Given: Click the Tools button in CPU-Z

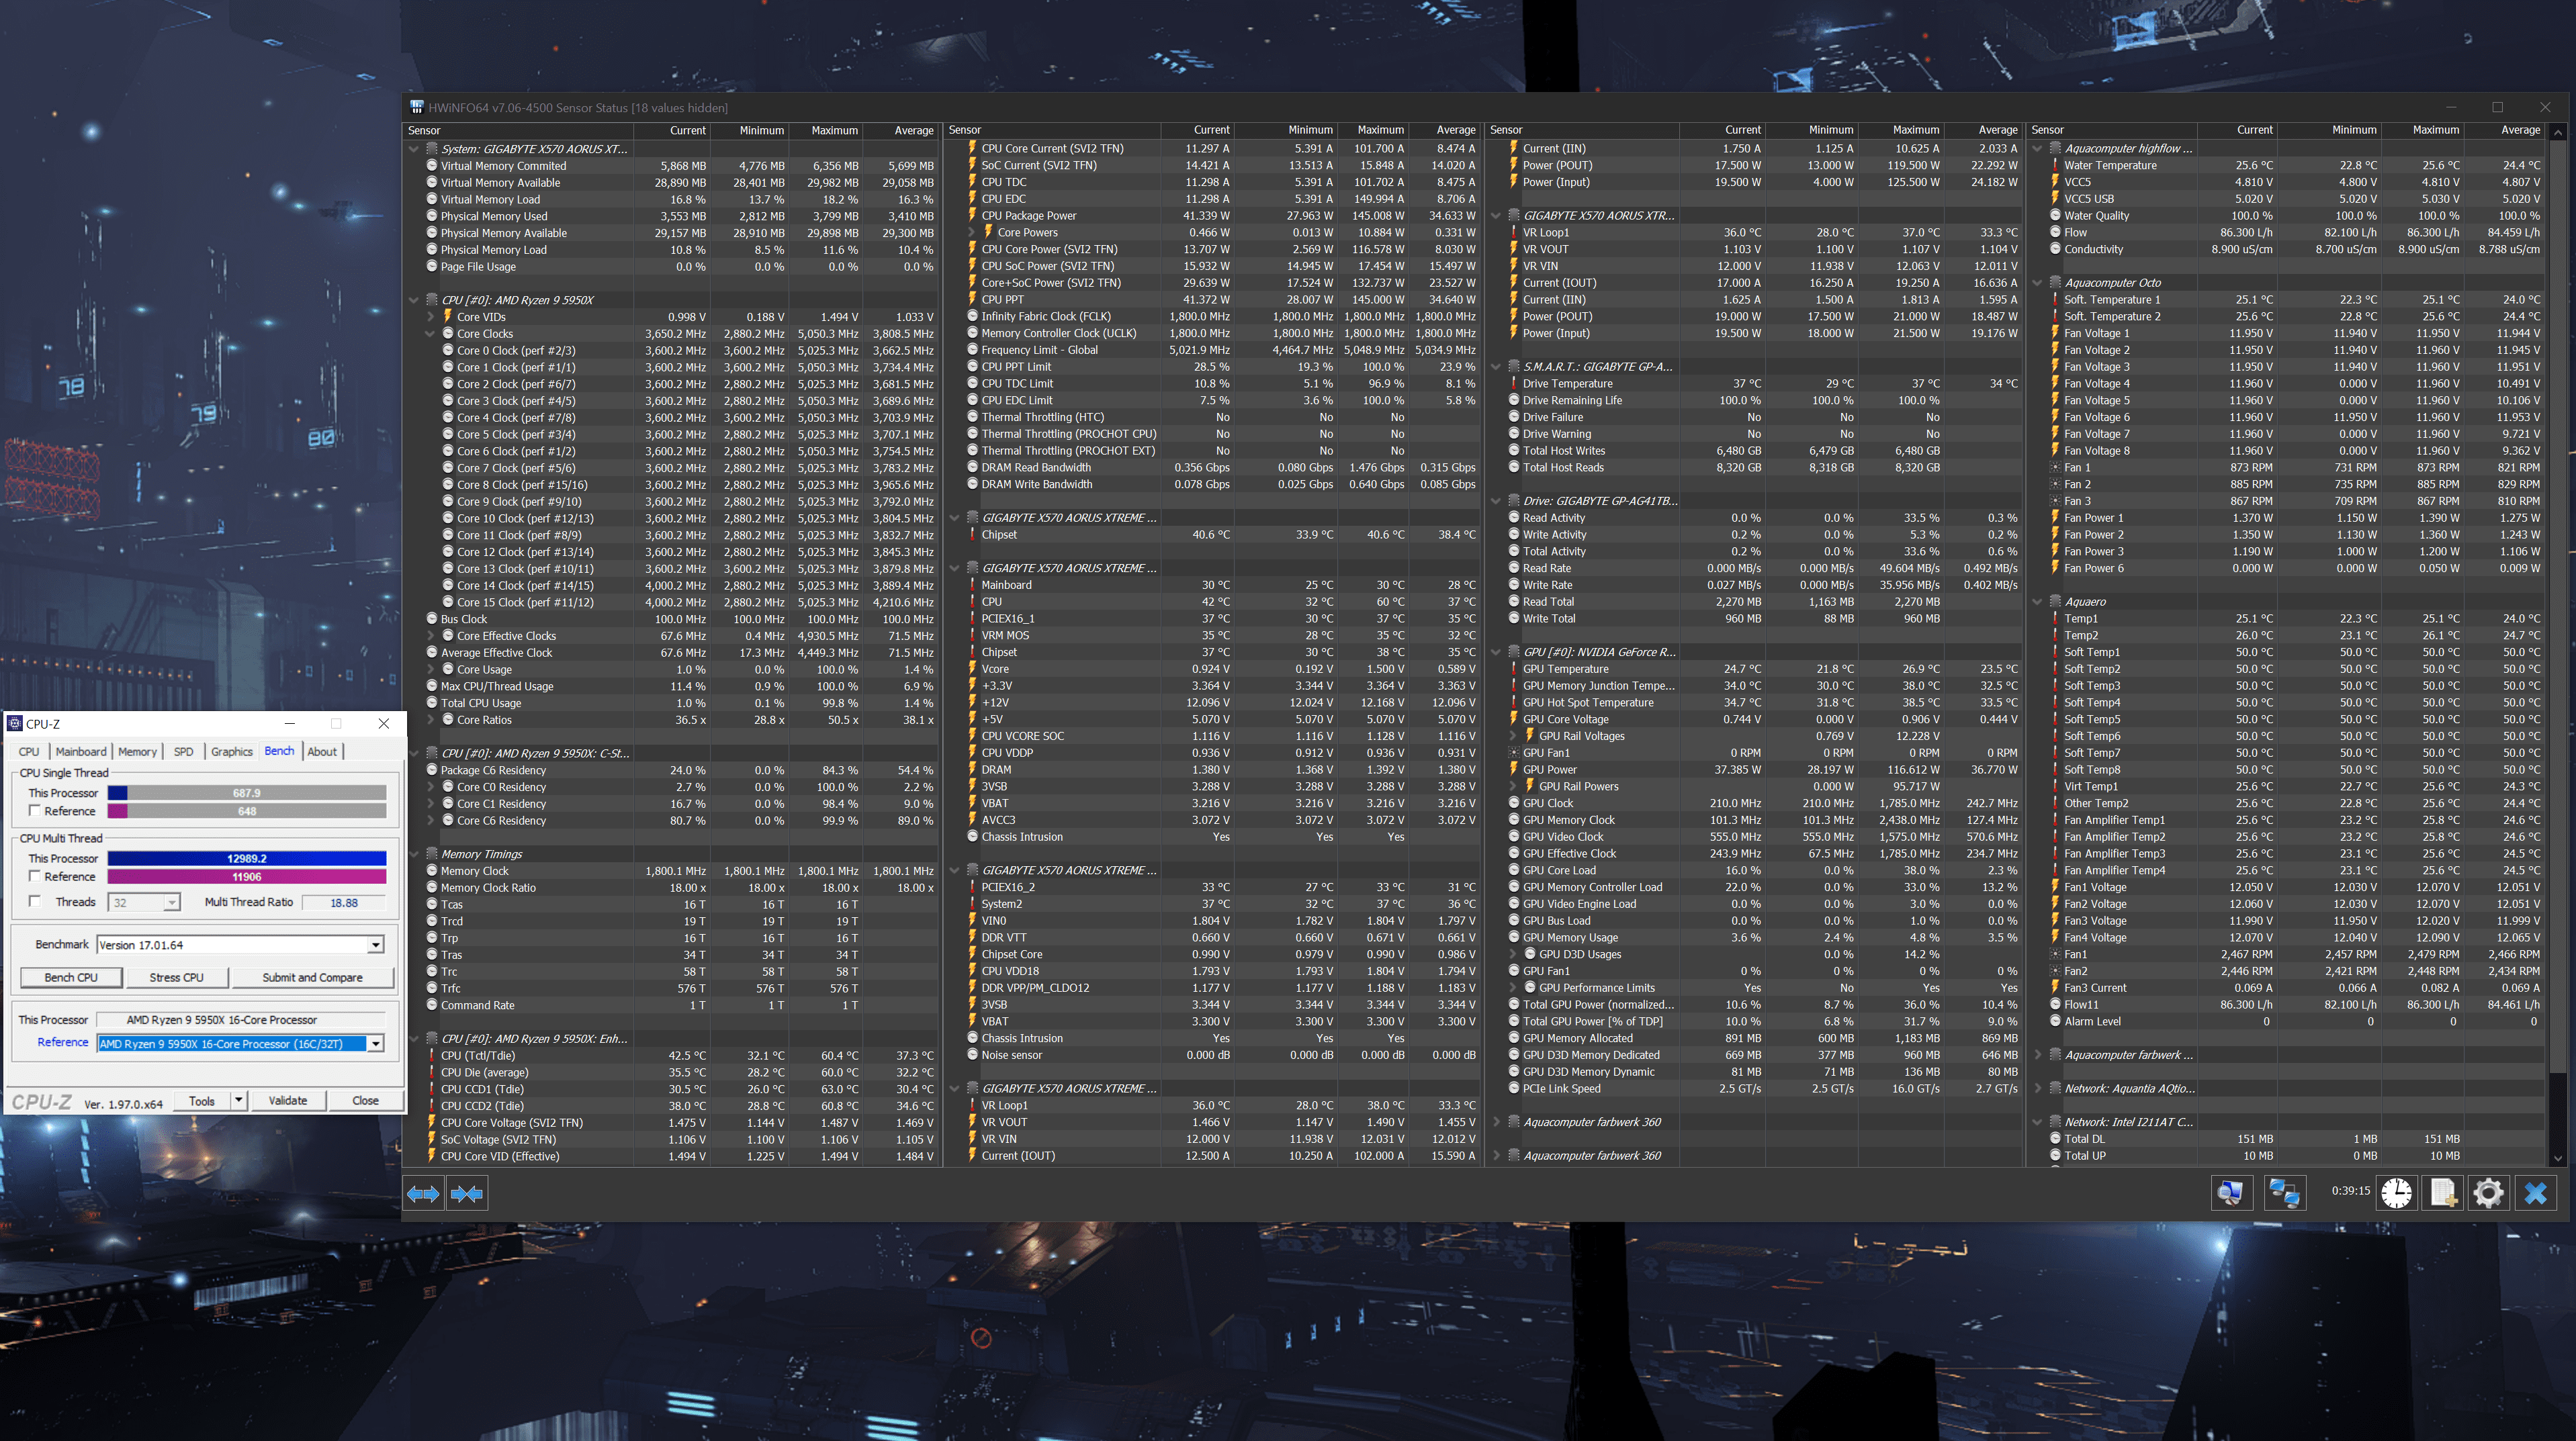Looking at the screenshot, I should 202,1101.
